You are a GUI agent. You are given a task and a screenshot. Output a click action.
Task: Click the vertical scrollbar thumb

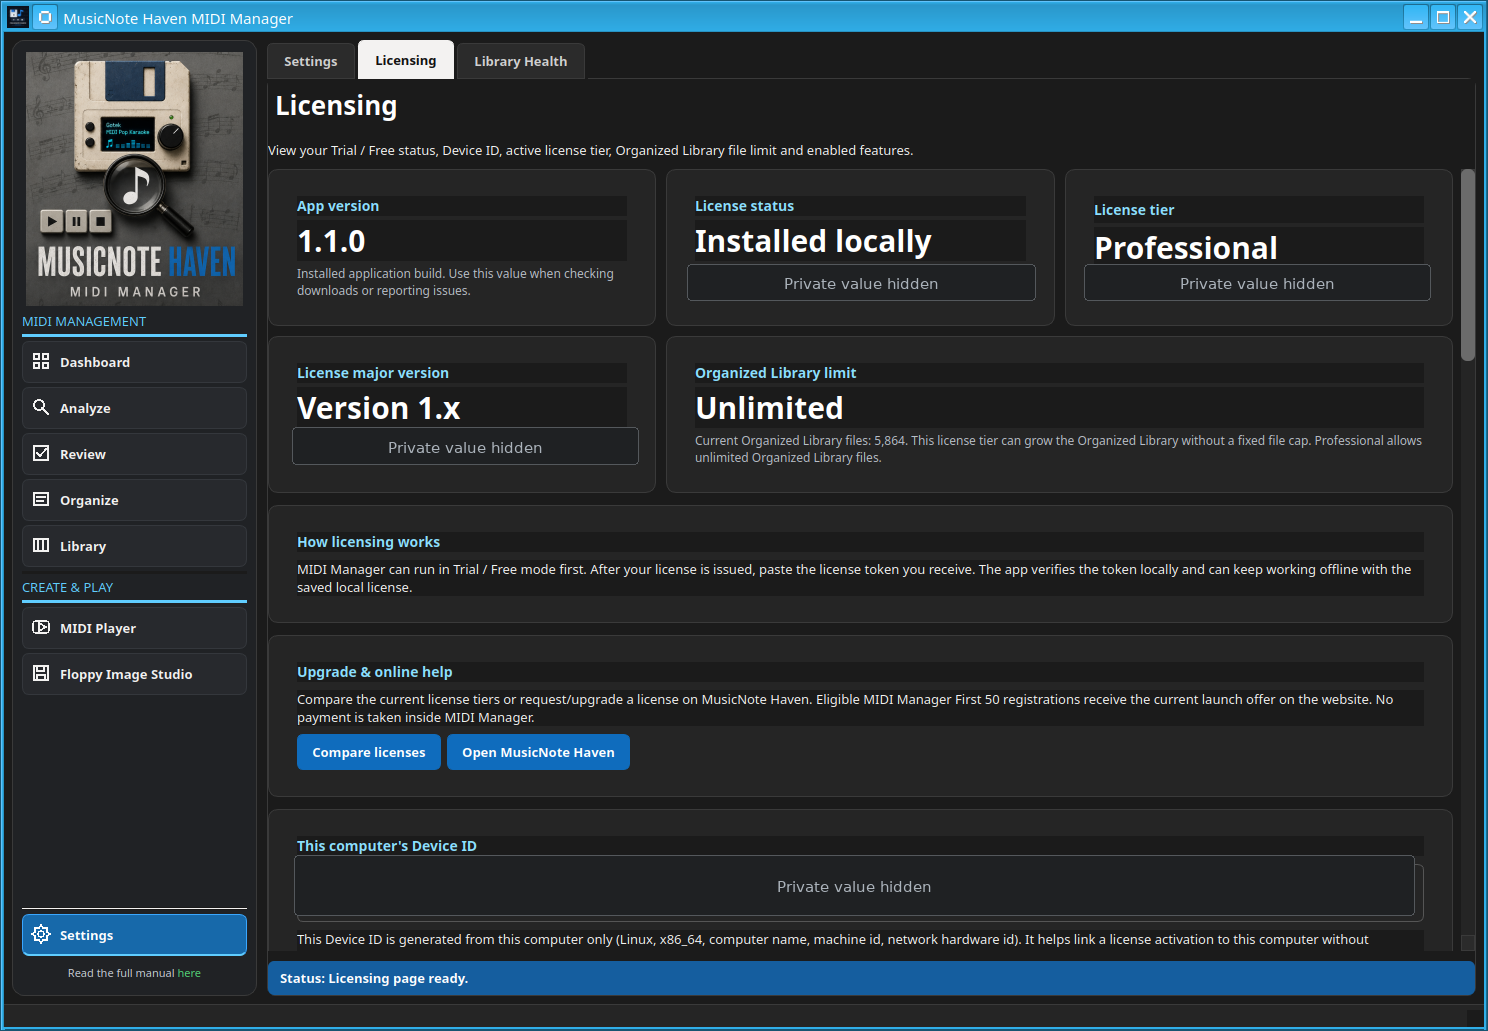coord(1468,265)
